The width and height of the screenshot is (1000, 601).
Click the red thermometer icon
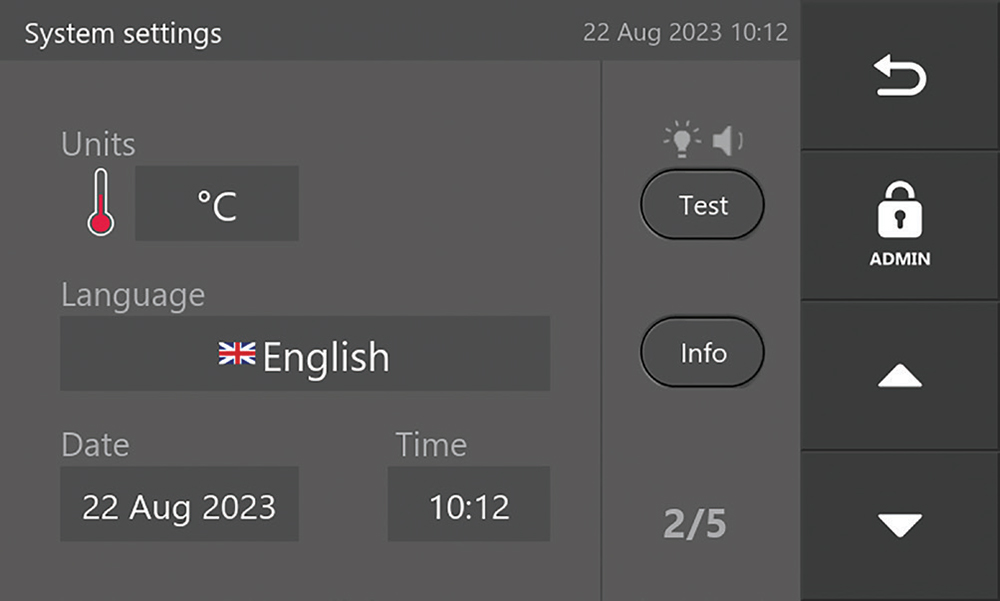coord(99,203)
